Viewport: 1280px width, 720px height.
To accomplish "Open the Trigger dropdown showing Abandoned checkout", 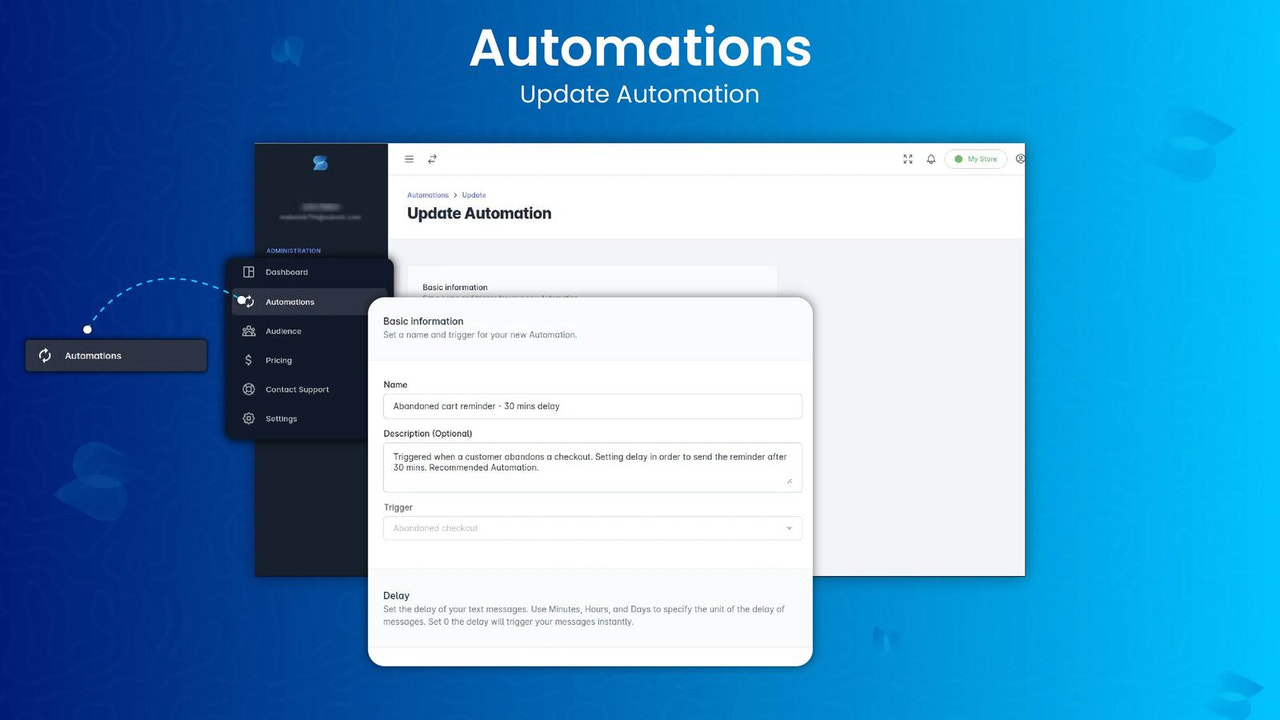I will tap(592, 528).
